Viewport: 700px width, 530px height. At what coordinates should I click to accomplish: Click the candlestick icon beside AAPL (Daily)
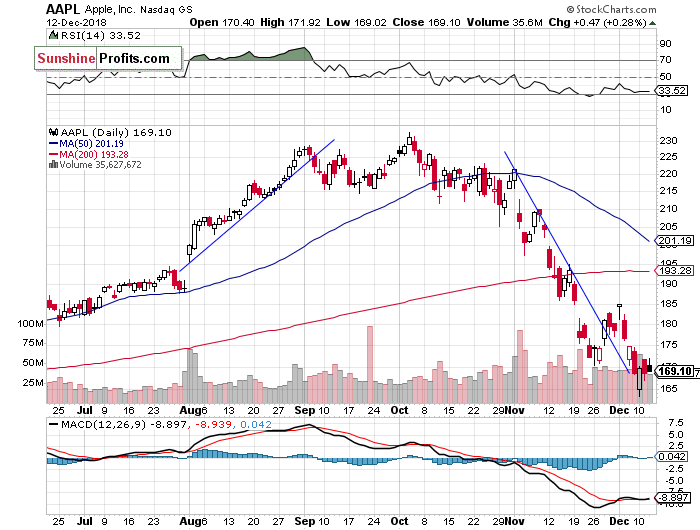coord(54,133)
